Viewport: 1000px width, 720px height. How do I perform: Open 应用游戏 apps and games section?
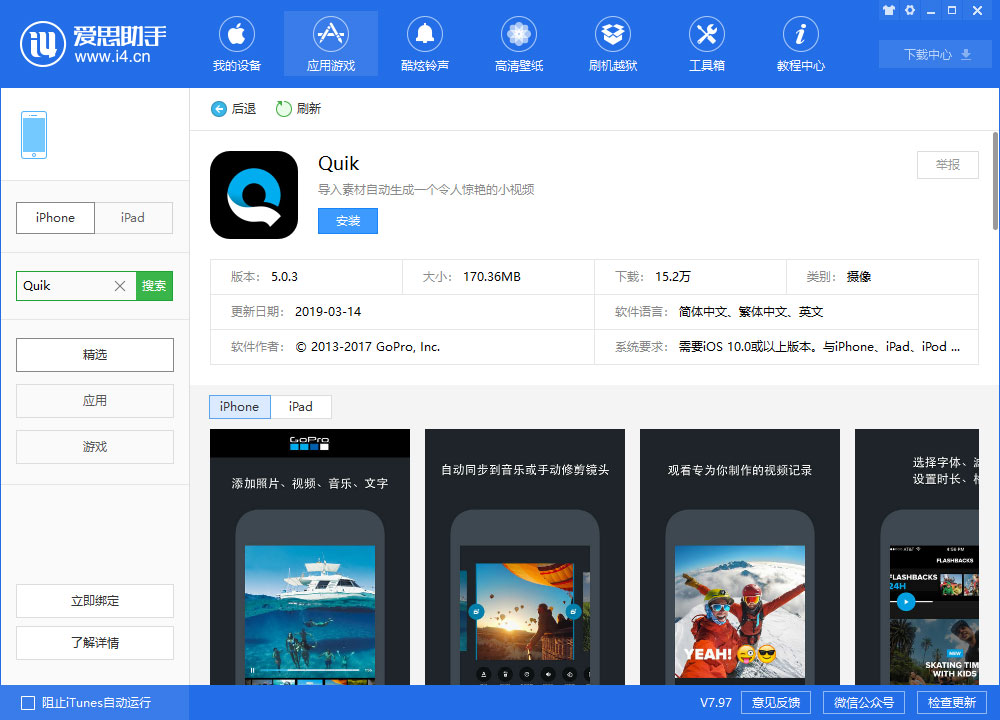[x=331, y=44]
